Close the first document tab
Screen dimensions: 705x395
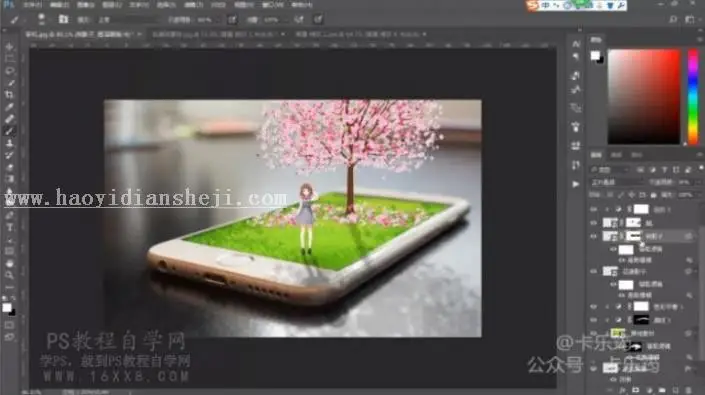pos(139,34)
